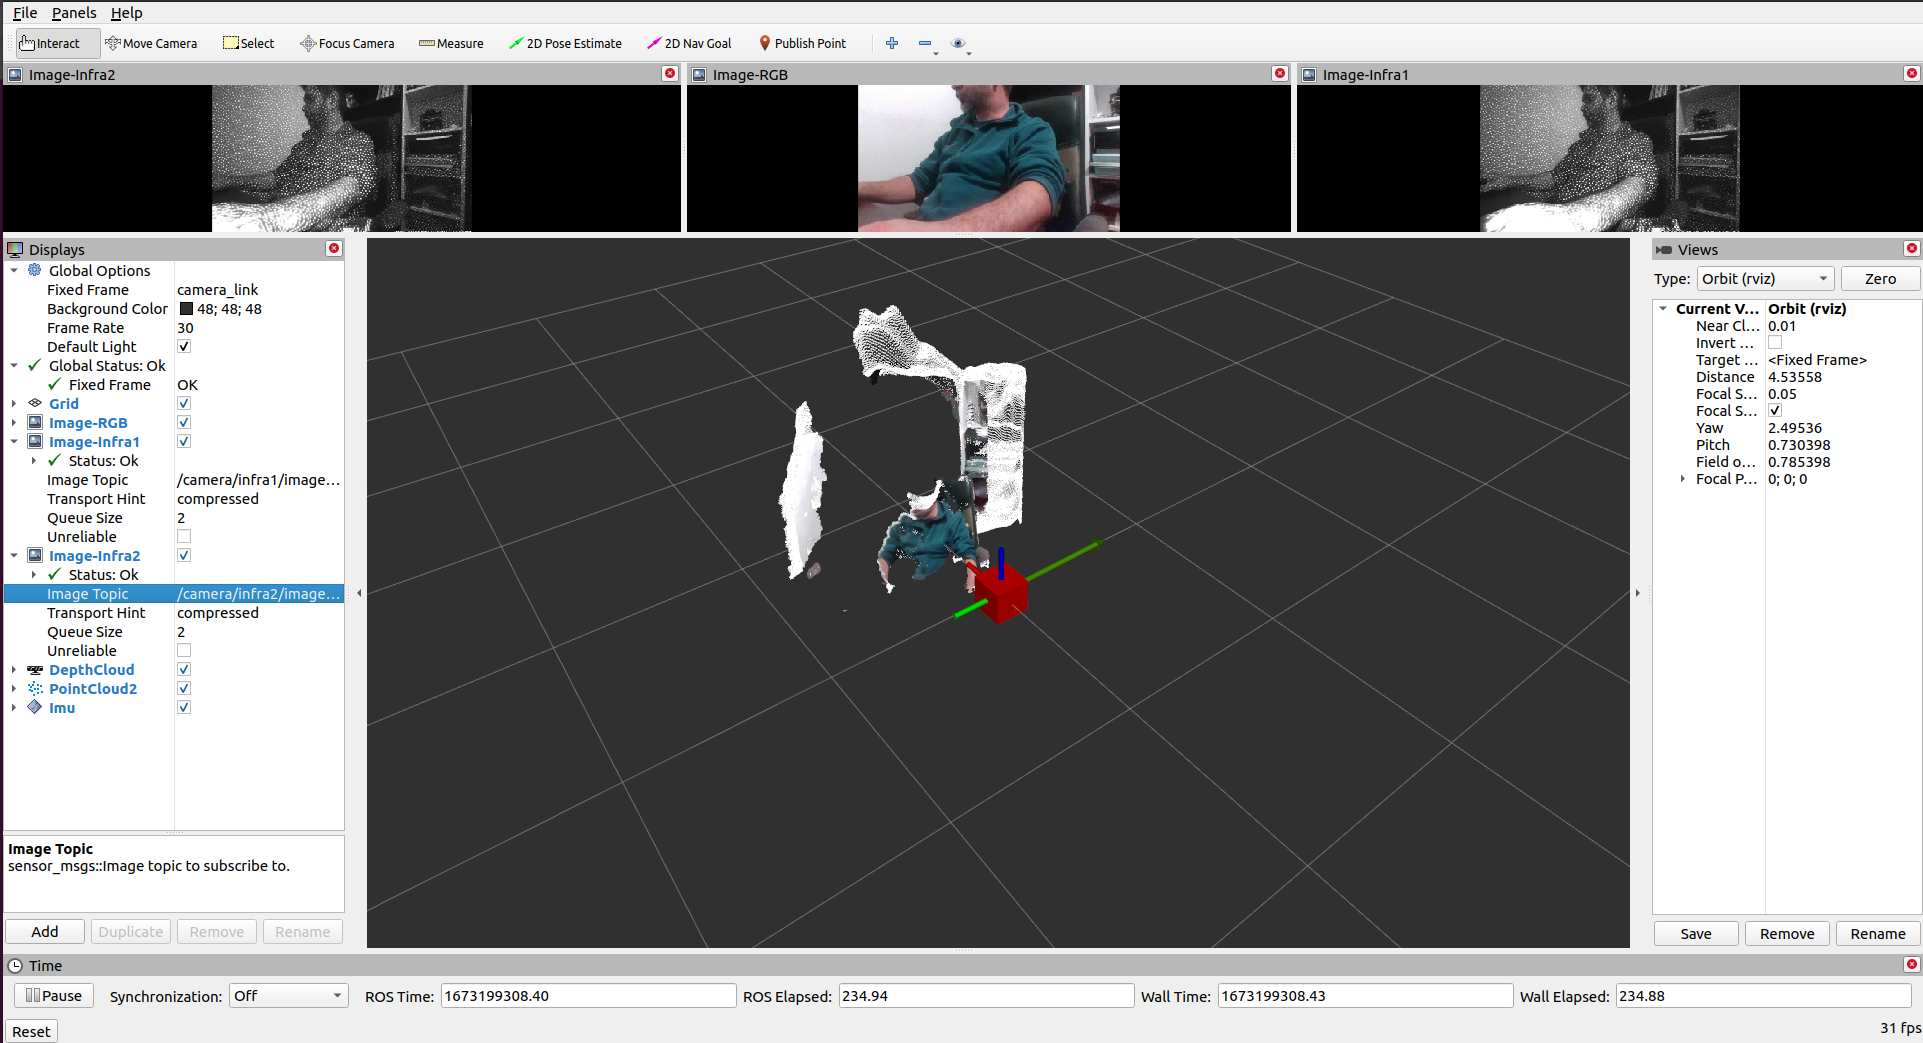Close the Time panel
The width and height of the screenshot is (1923, 1043).
click(1911, 965)
